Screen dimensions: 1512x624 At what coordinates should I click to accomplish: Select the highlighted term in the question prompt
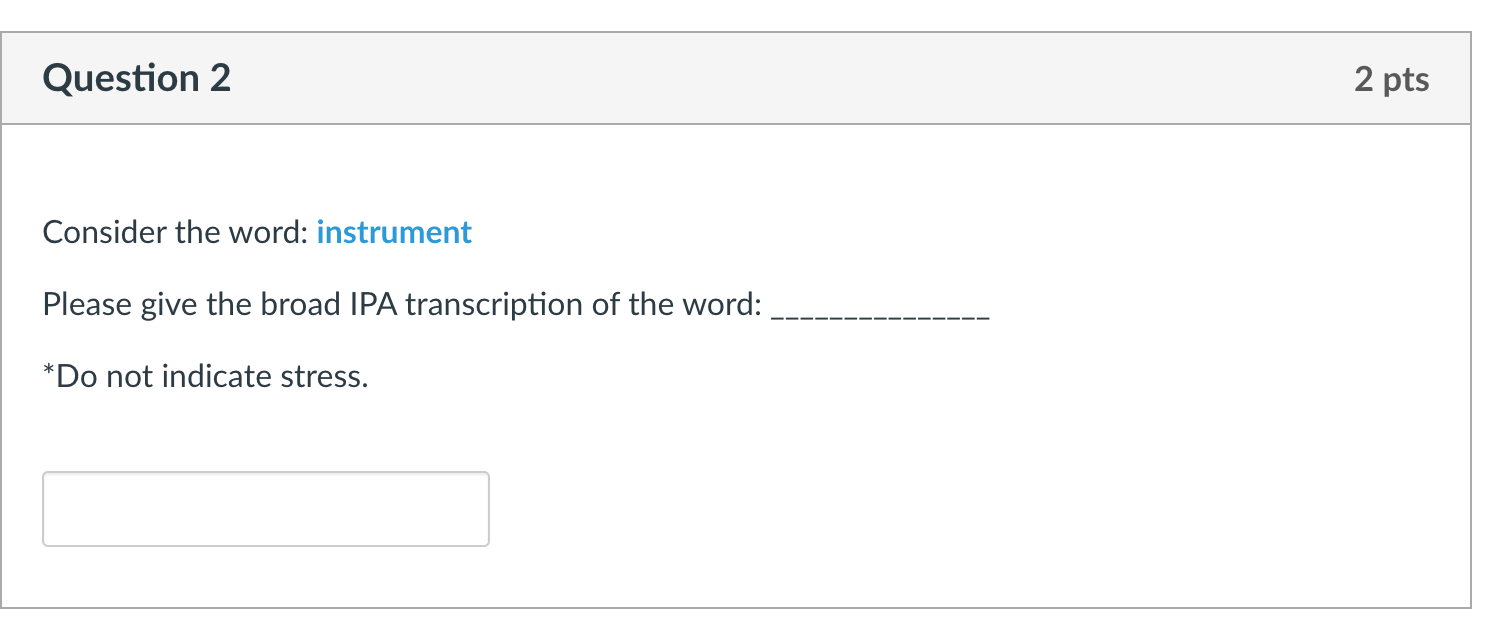394,232
